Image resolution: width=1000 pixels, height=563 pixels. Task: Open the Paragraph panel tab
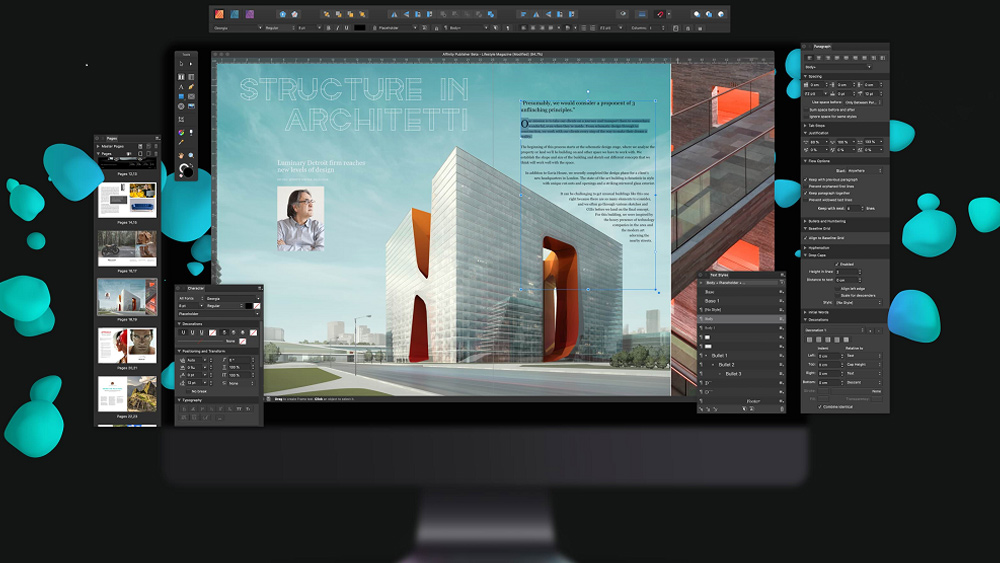pos(822,47)
